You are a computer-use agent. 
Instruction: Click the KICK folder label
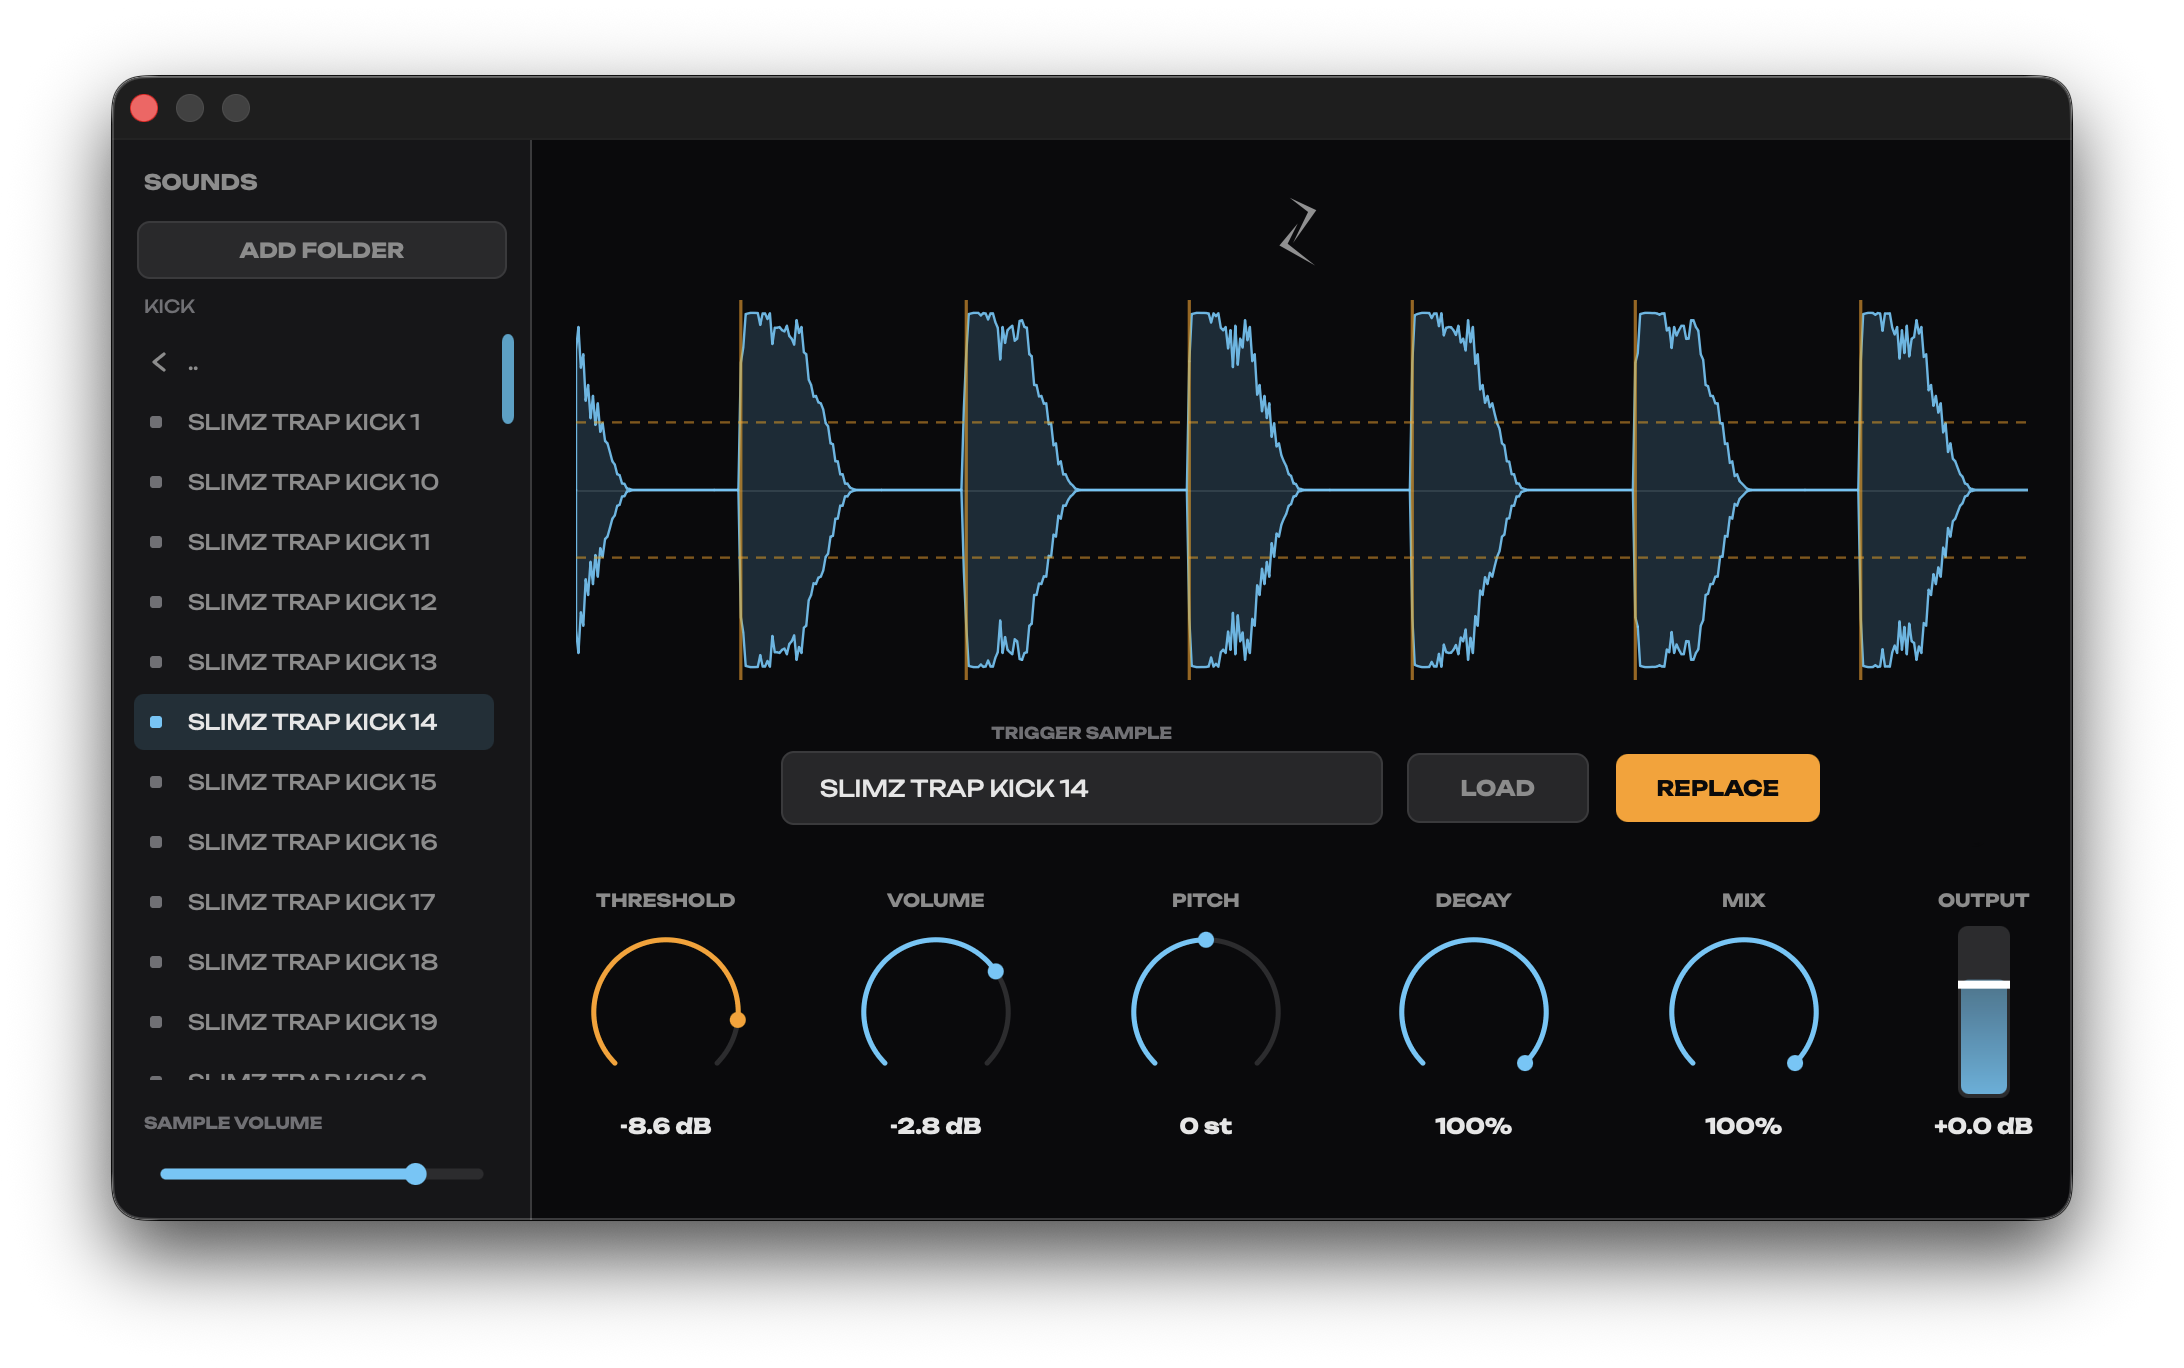(x=169, y=306)
